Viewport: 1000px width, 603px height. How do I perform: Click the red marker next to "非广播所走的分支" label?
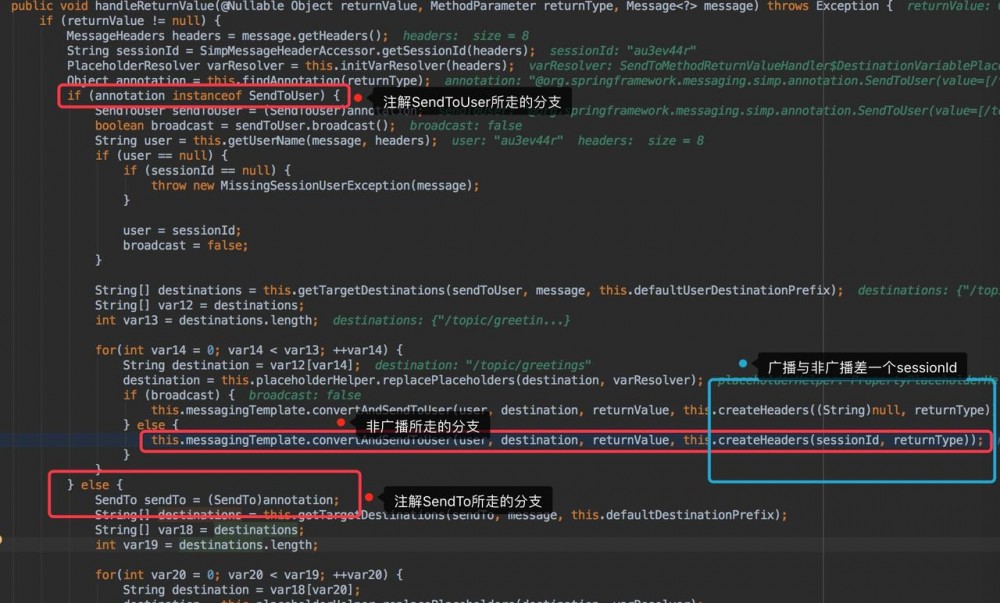pyautogui.click(x=339, y=422)
